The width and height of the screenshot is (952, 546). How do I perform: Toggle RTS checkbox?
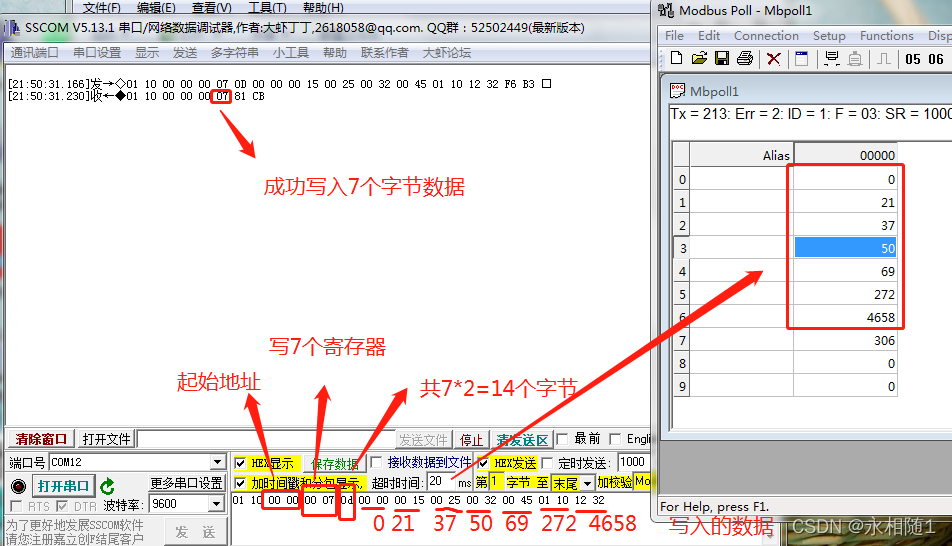[x=16, y=506]
